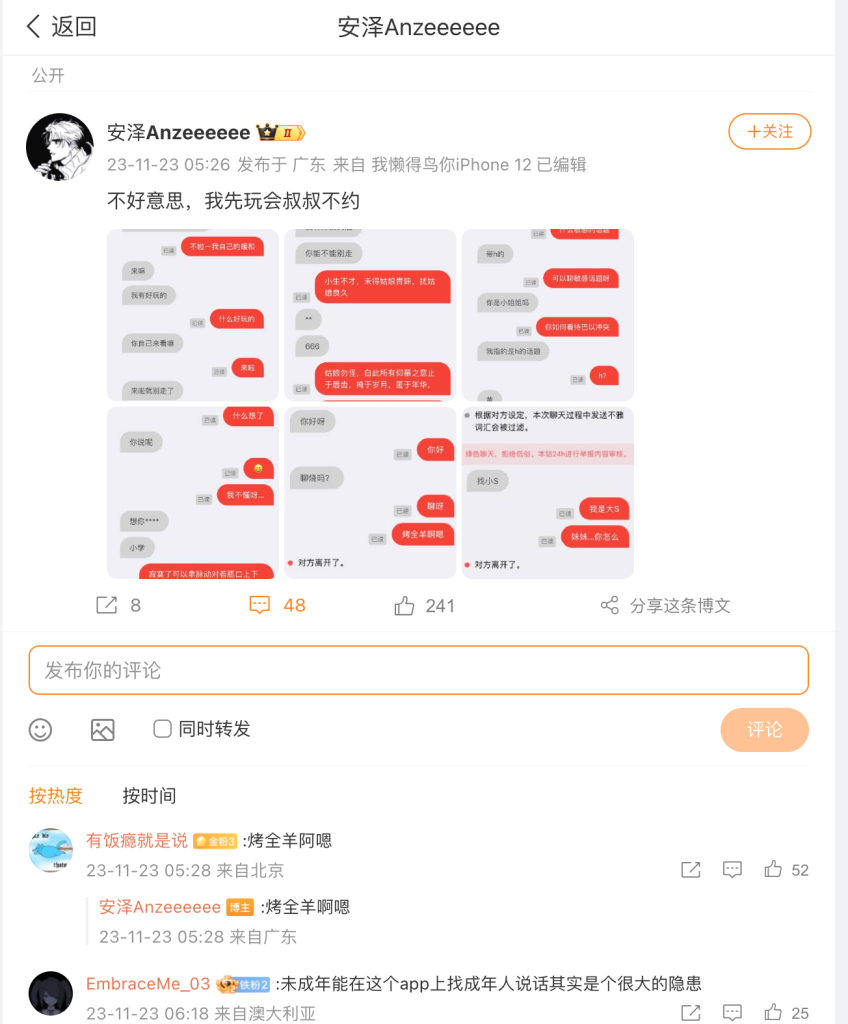Like EmbraceMe_03's comment with 25 likes
The width and height of the screenshot is (848, 1024).
774,1012
